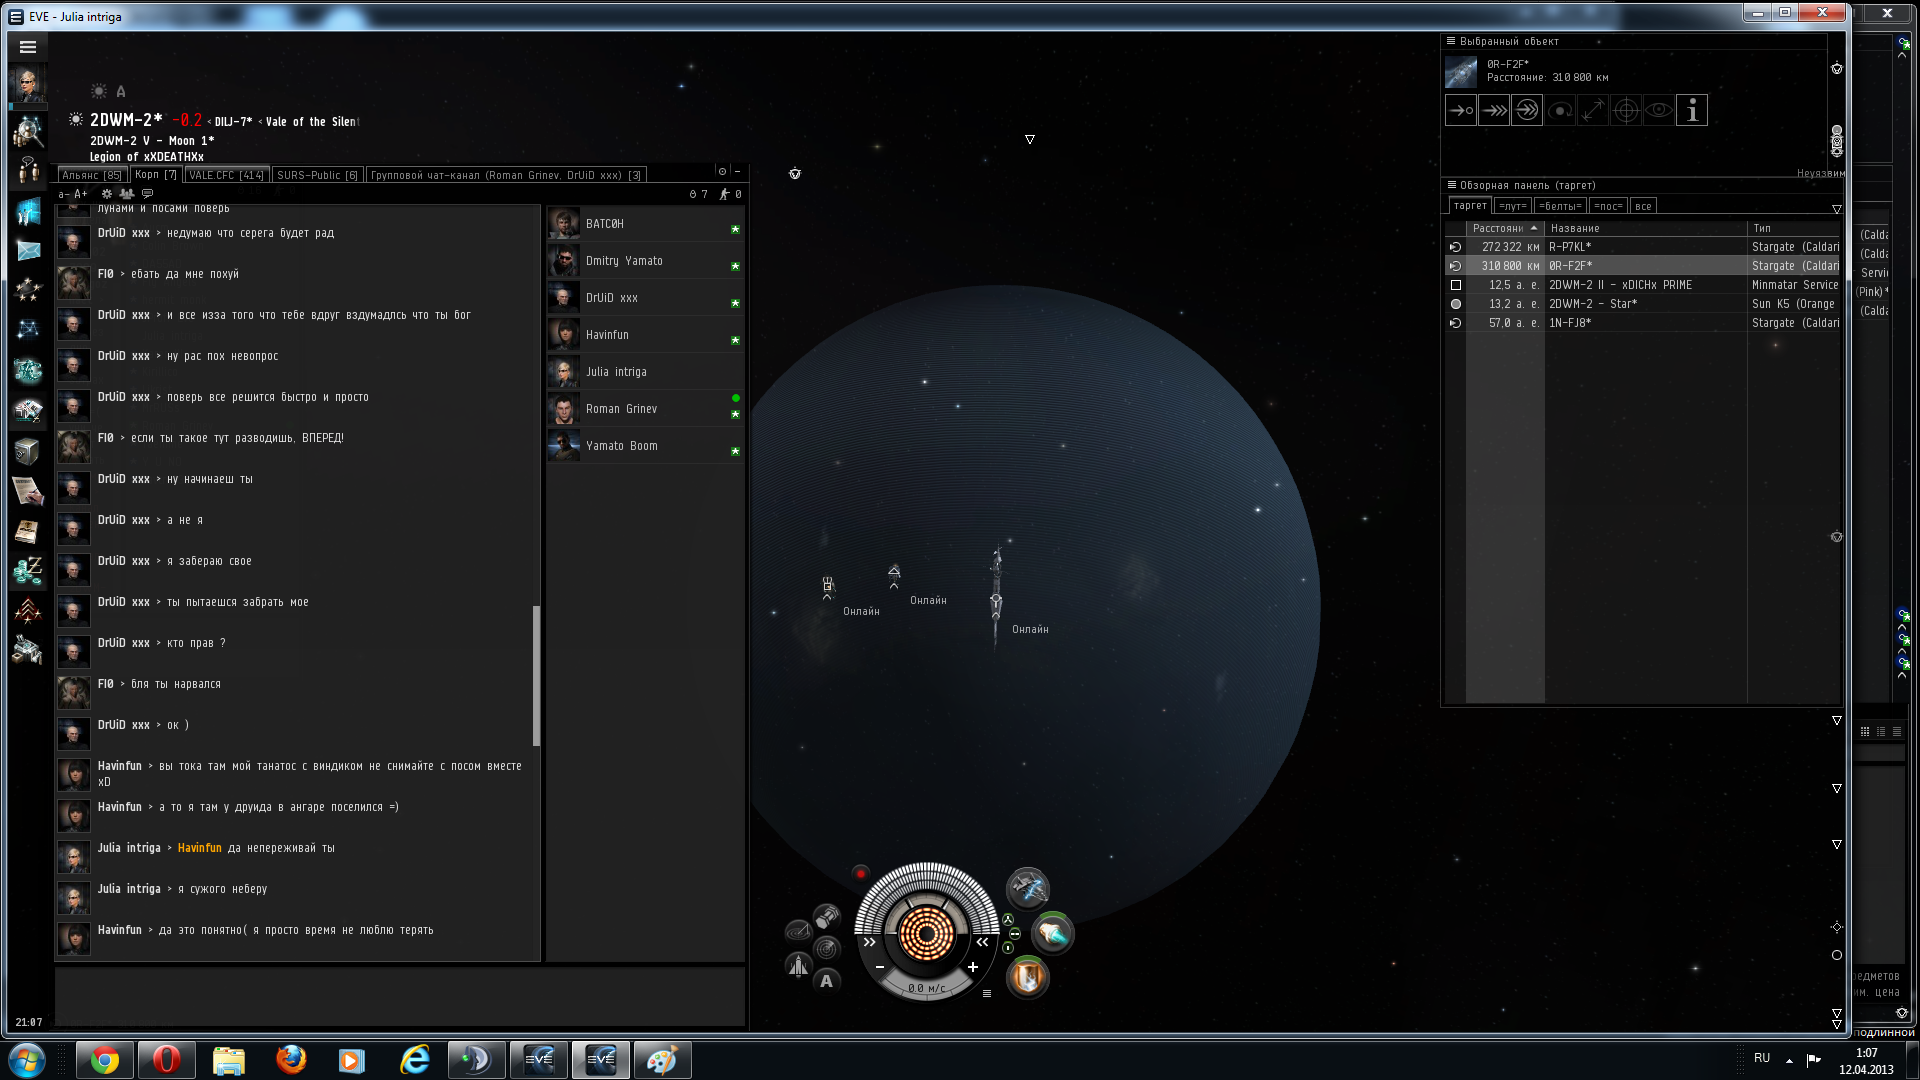Open the scanner button on the HUD
Viewport: 1920px width, 1080px height.
point(827,948)
